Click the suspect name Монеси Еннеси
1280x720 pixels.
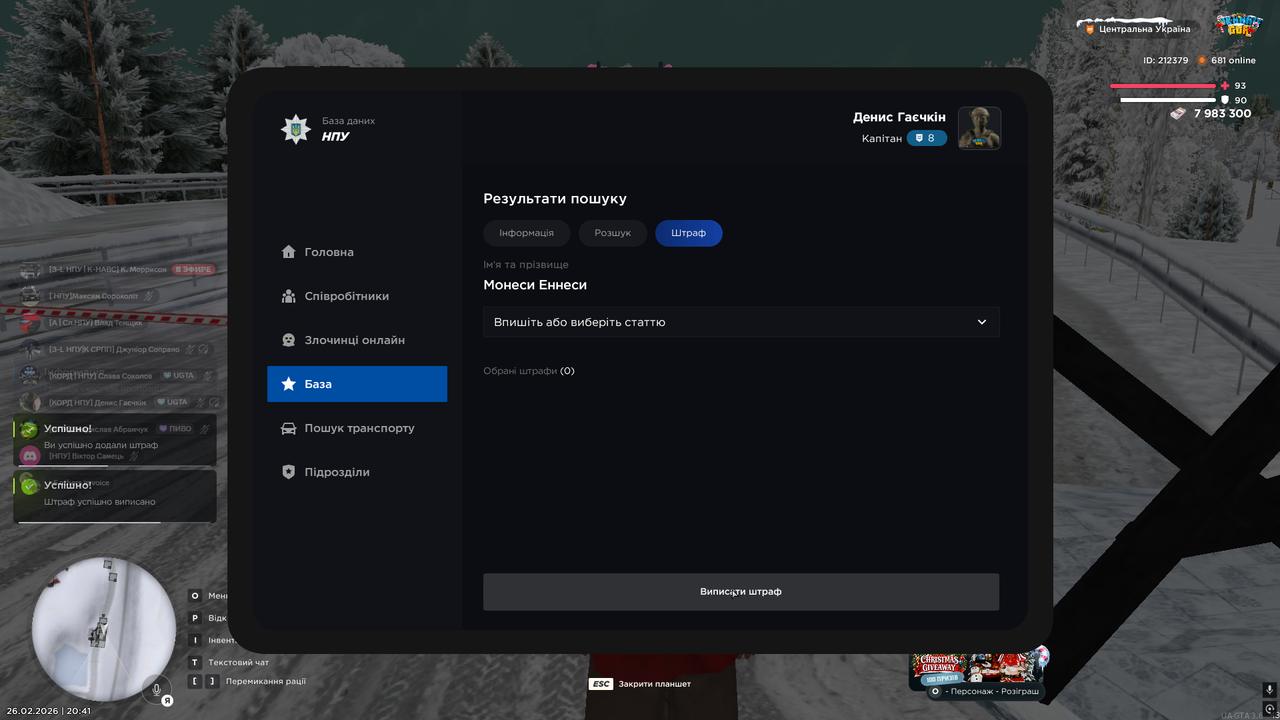click(x=535, y=285)
